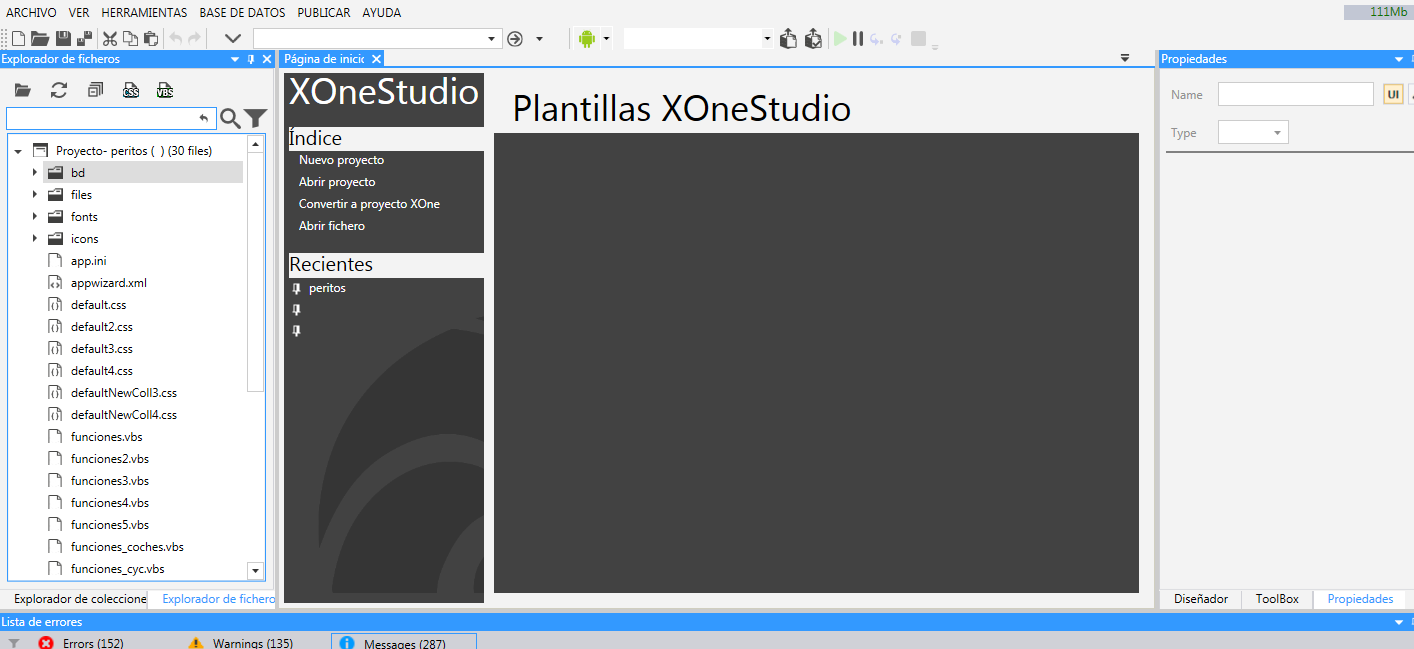Click the Save all toolbar icon
This screenshot has width=1414, height=649.
[85, 39]
